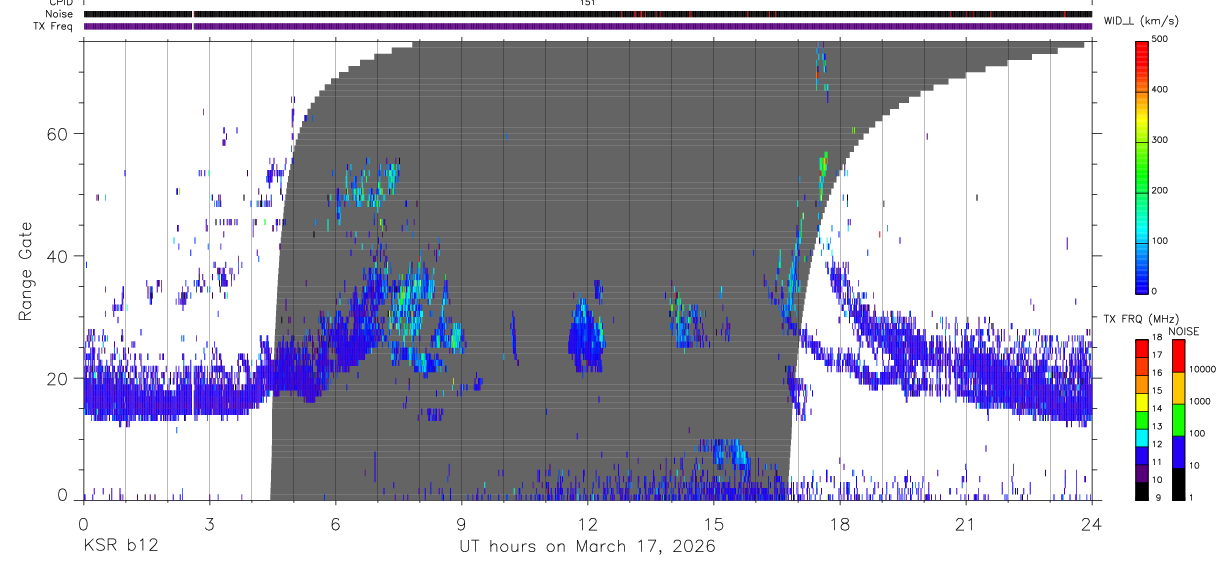Click x-axis tick label 18
1228x567 pixels.
click(x=839, y=523)
